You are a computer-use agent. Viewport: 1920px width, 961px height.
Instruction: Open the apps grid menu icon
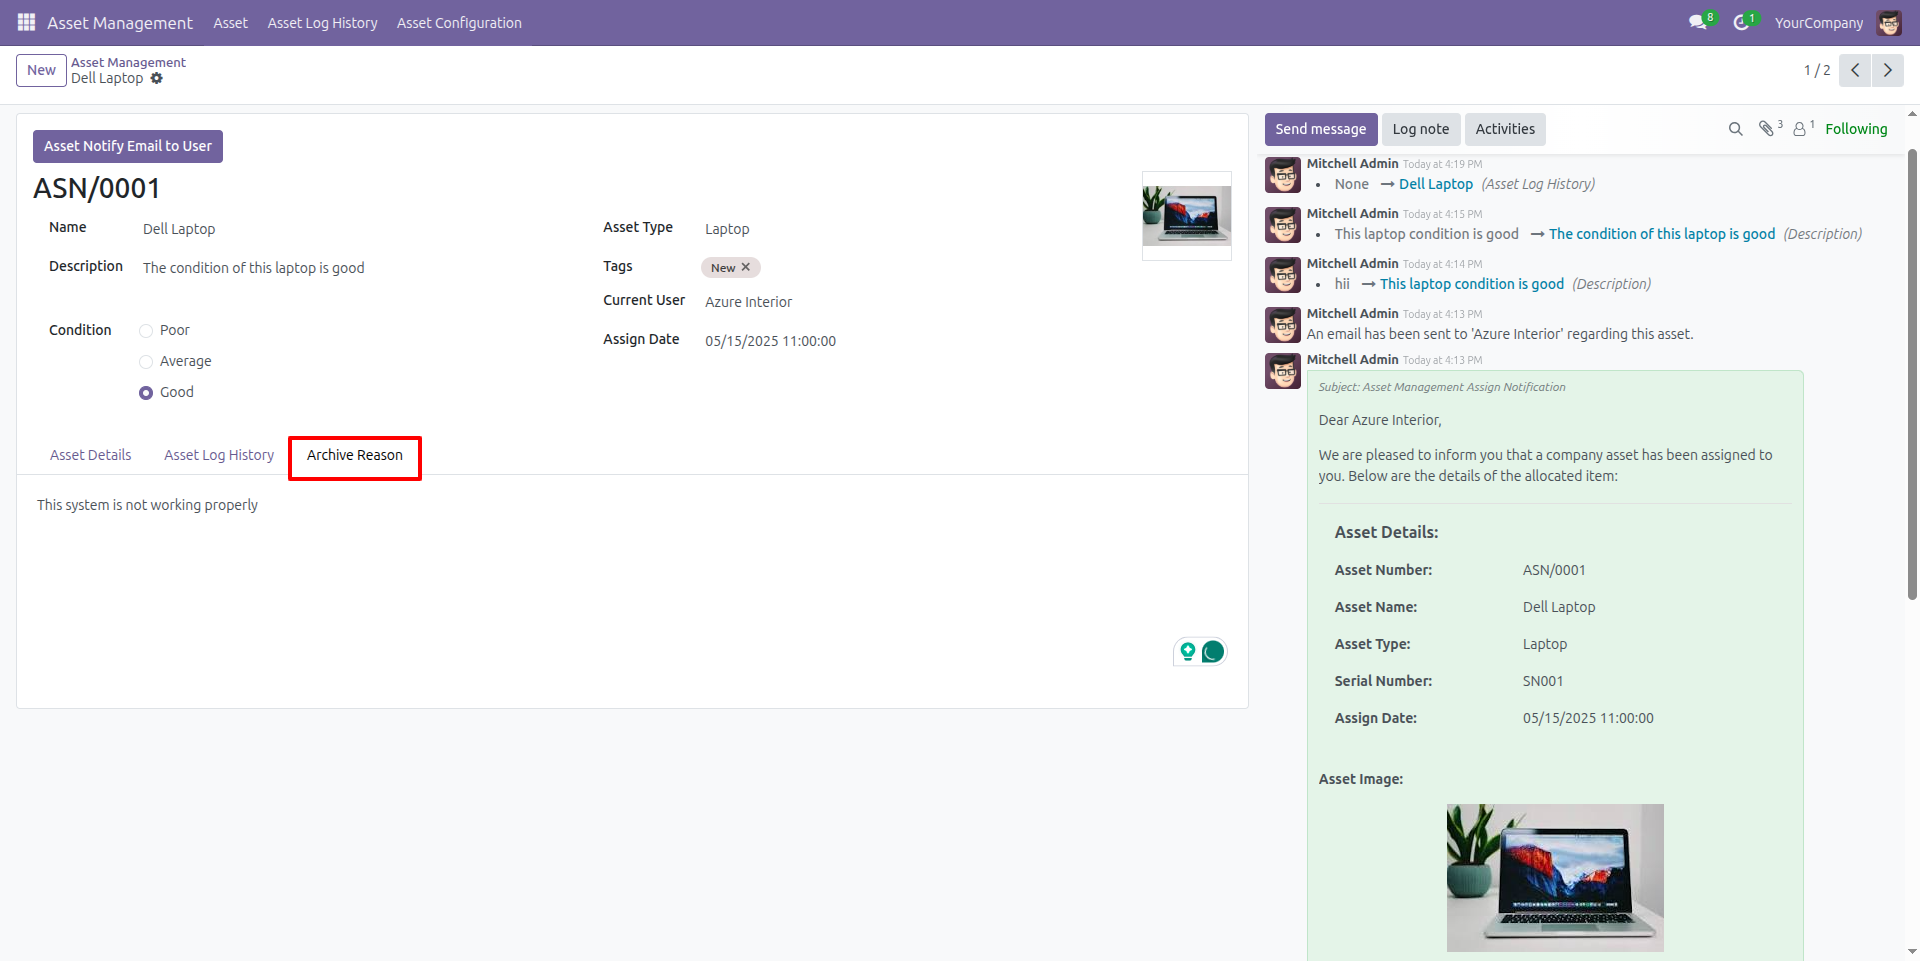pyautogui.click(x=26, y=22)
